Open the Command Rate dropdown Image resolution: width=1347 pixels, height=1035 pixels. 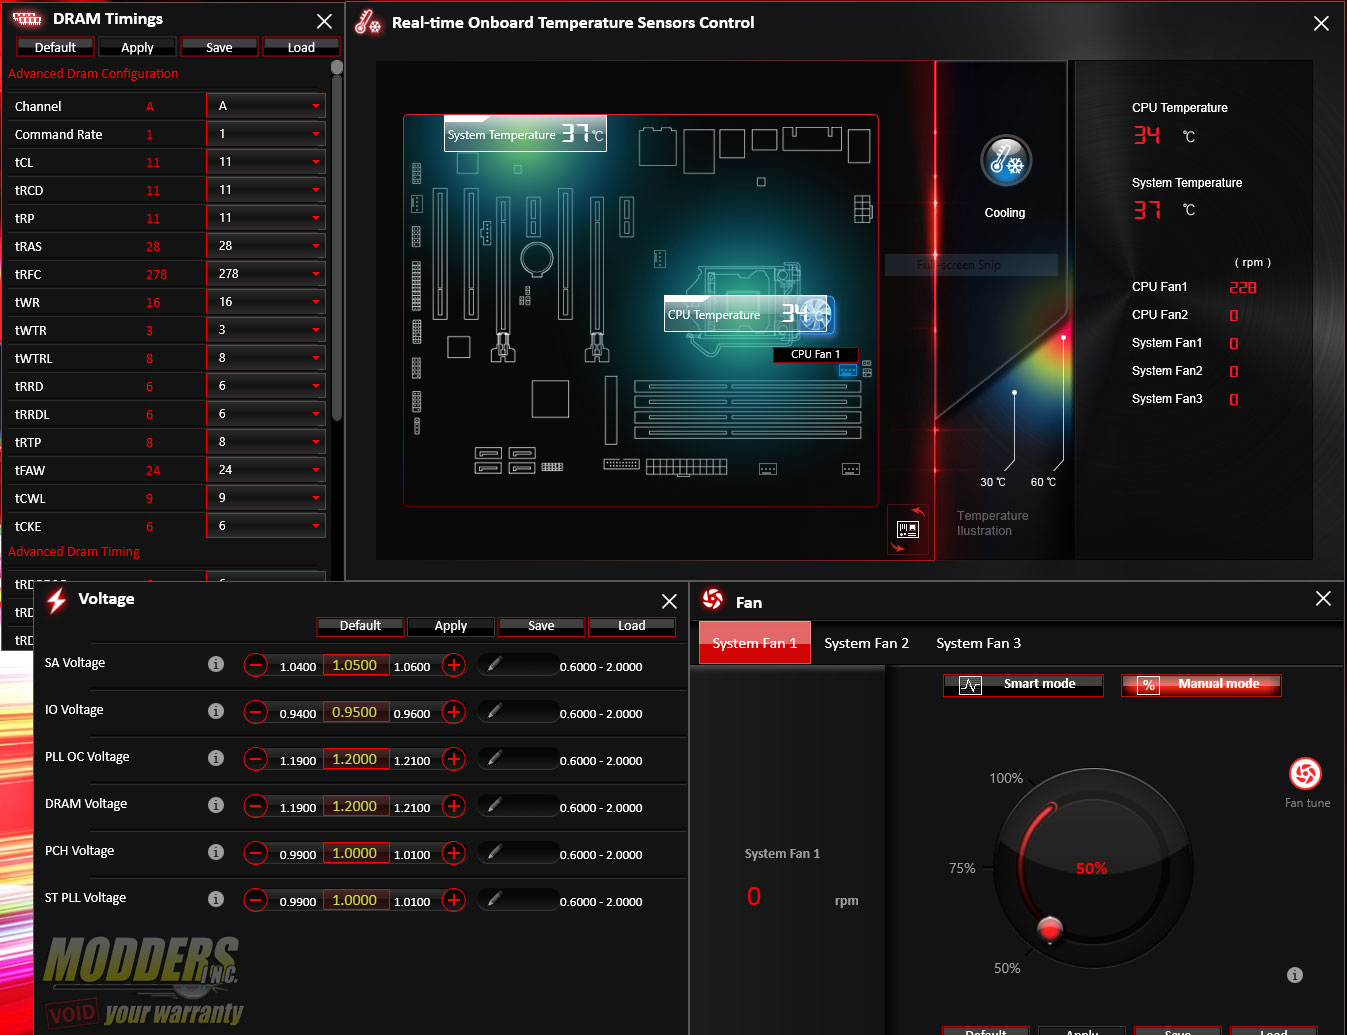pyautogui.click(x=266, y=134)
